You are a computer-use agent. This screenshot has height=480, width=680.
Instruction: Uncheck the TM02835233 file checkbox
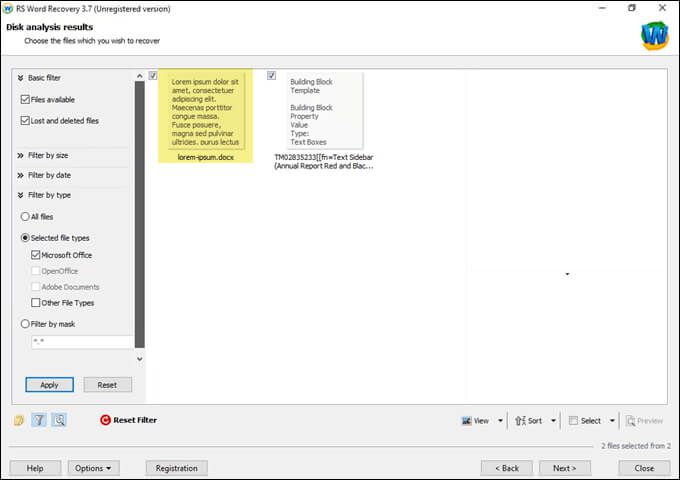[x=271, y=75]
